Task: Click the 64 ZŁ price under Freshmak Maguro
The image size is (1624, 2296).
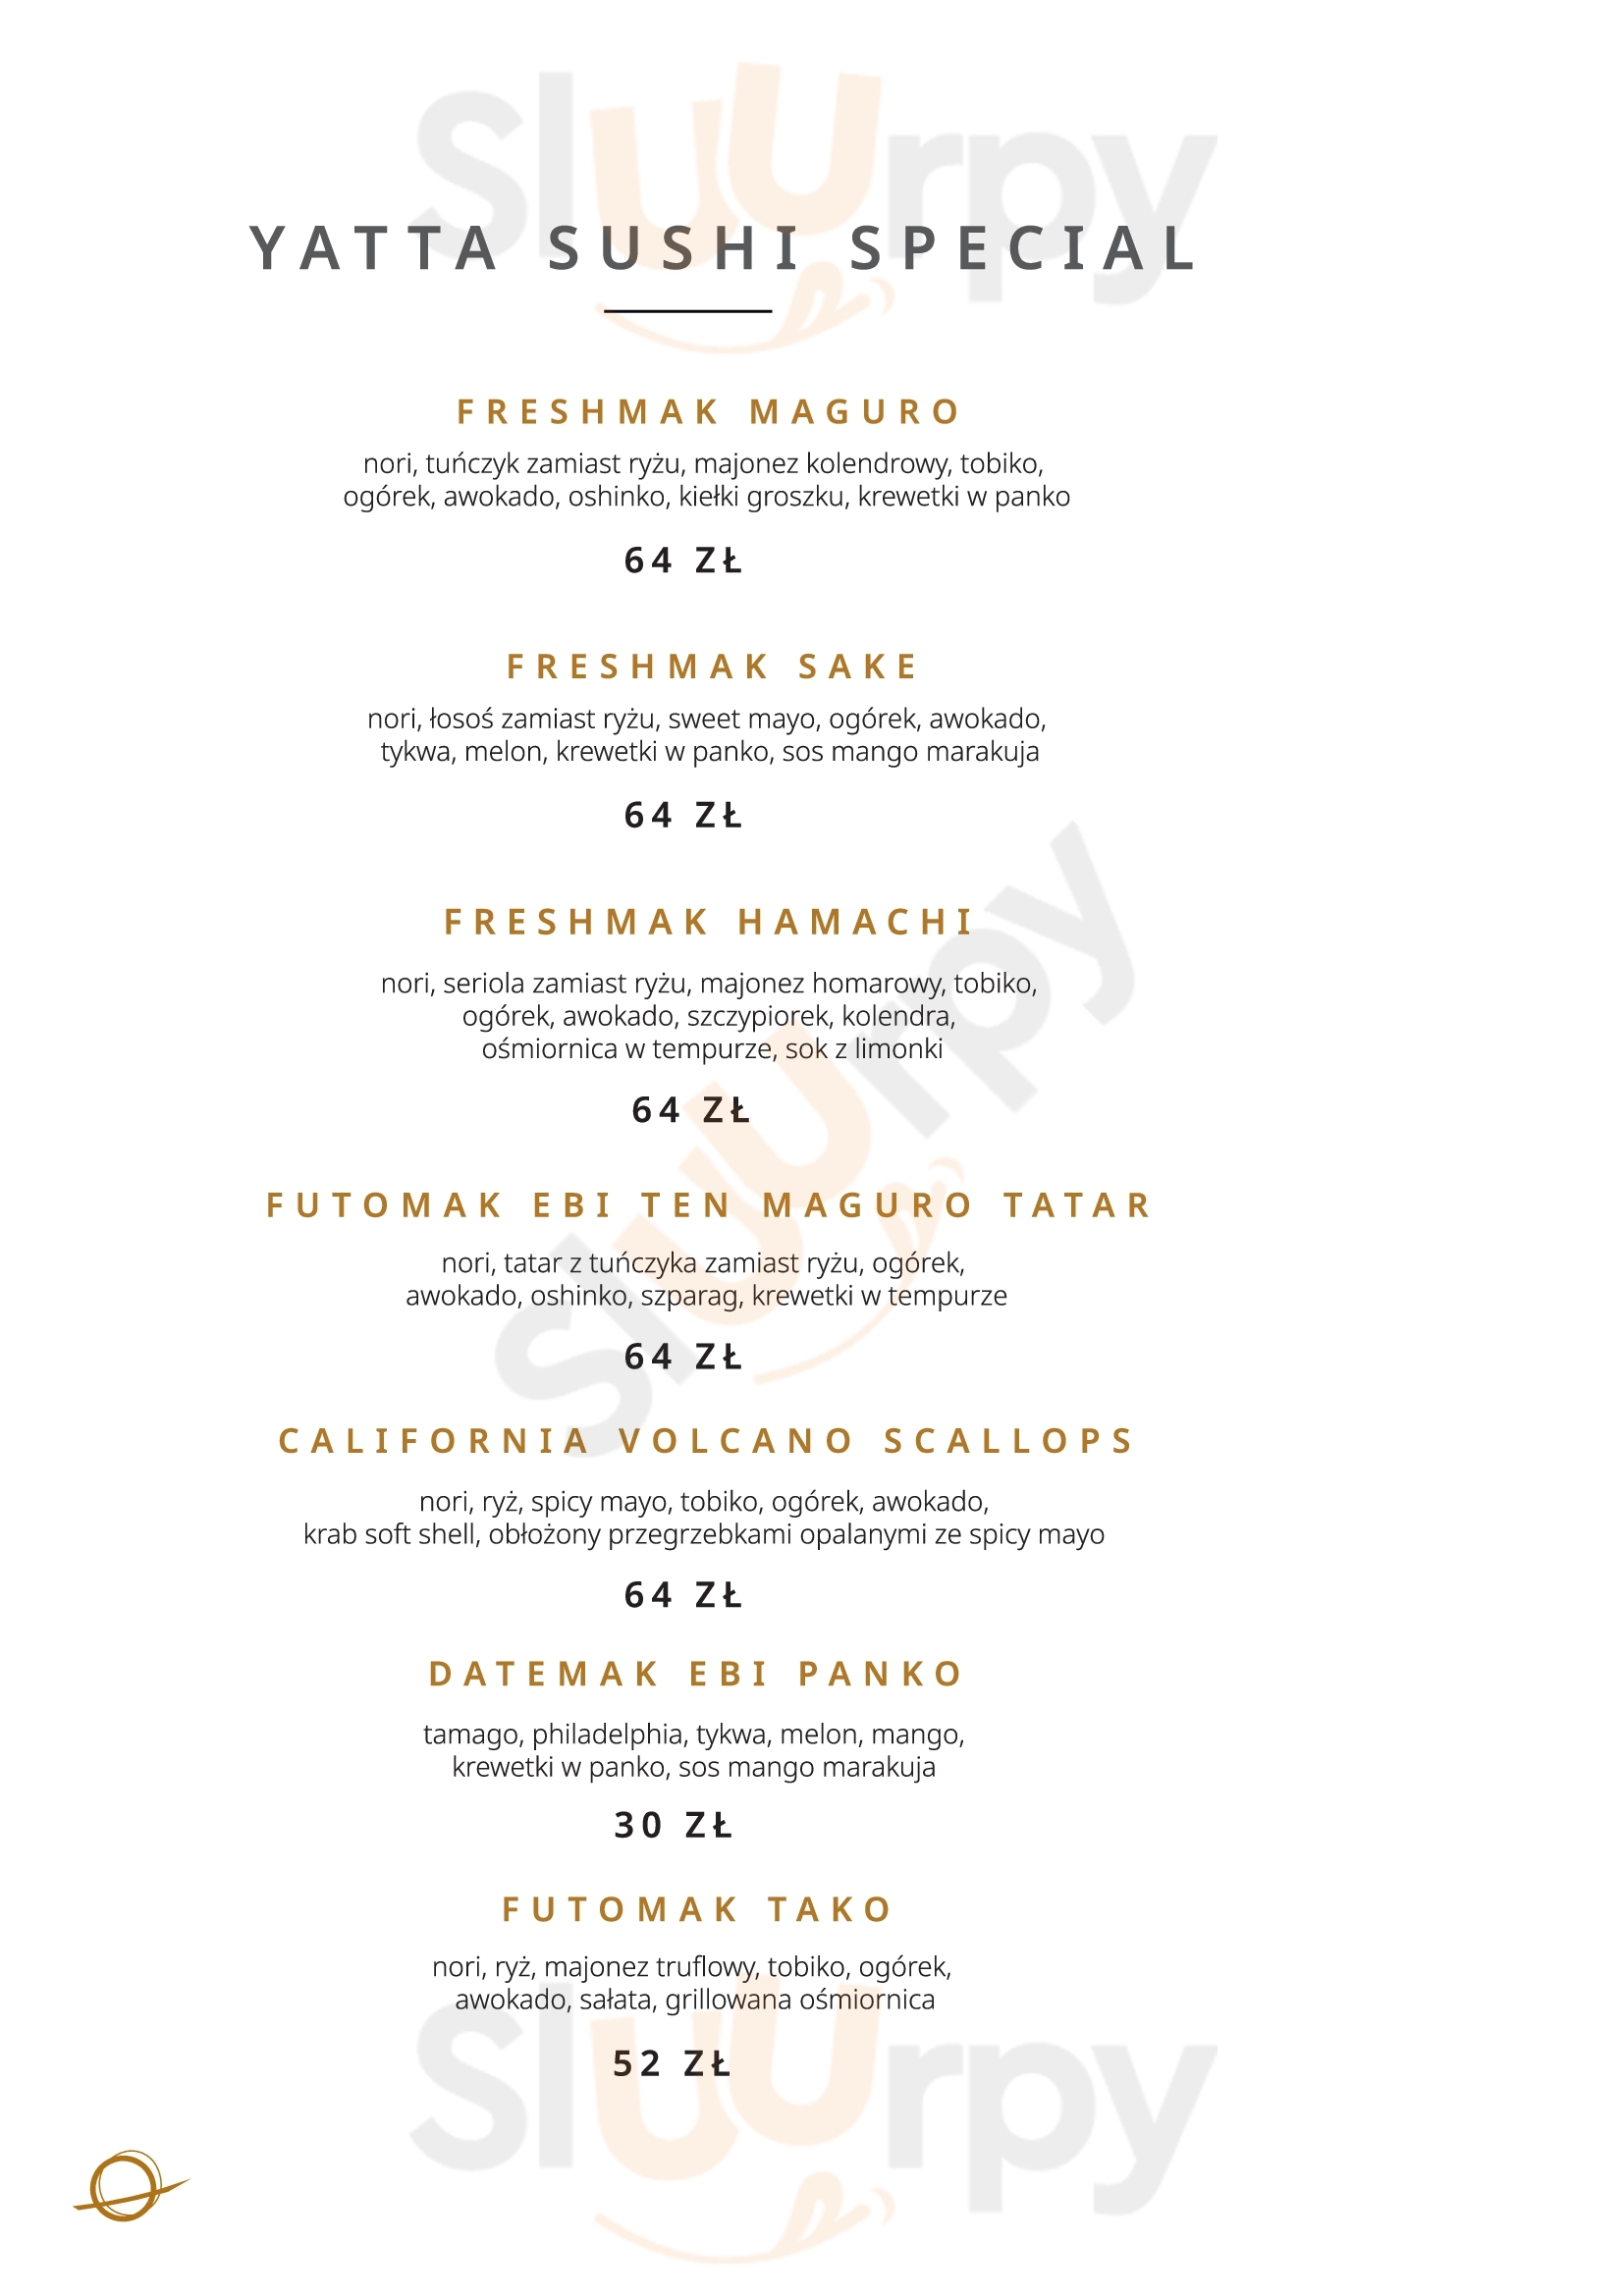Action: (684, 561)
